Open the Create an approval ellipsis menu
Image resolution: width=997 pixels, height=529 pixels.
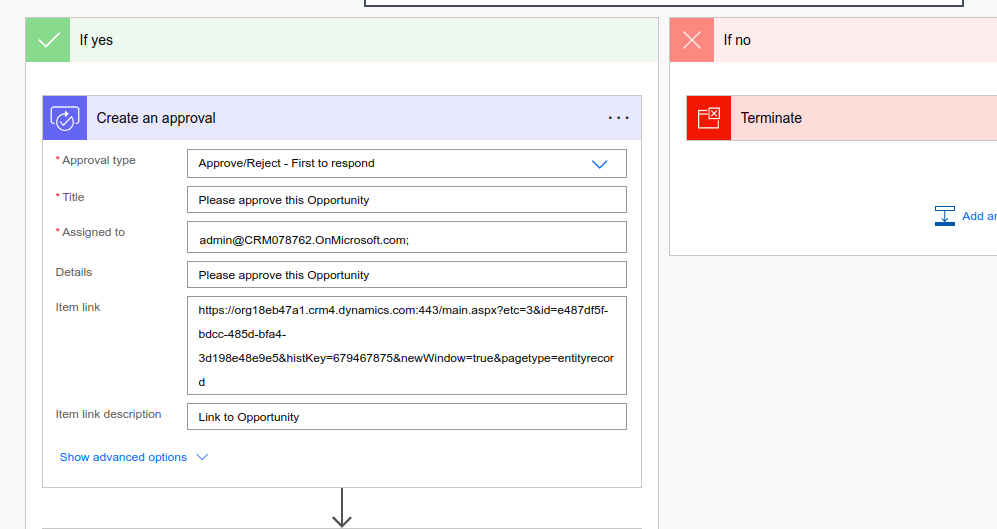(x=618, y=118)
